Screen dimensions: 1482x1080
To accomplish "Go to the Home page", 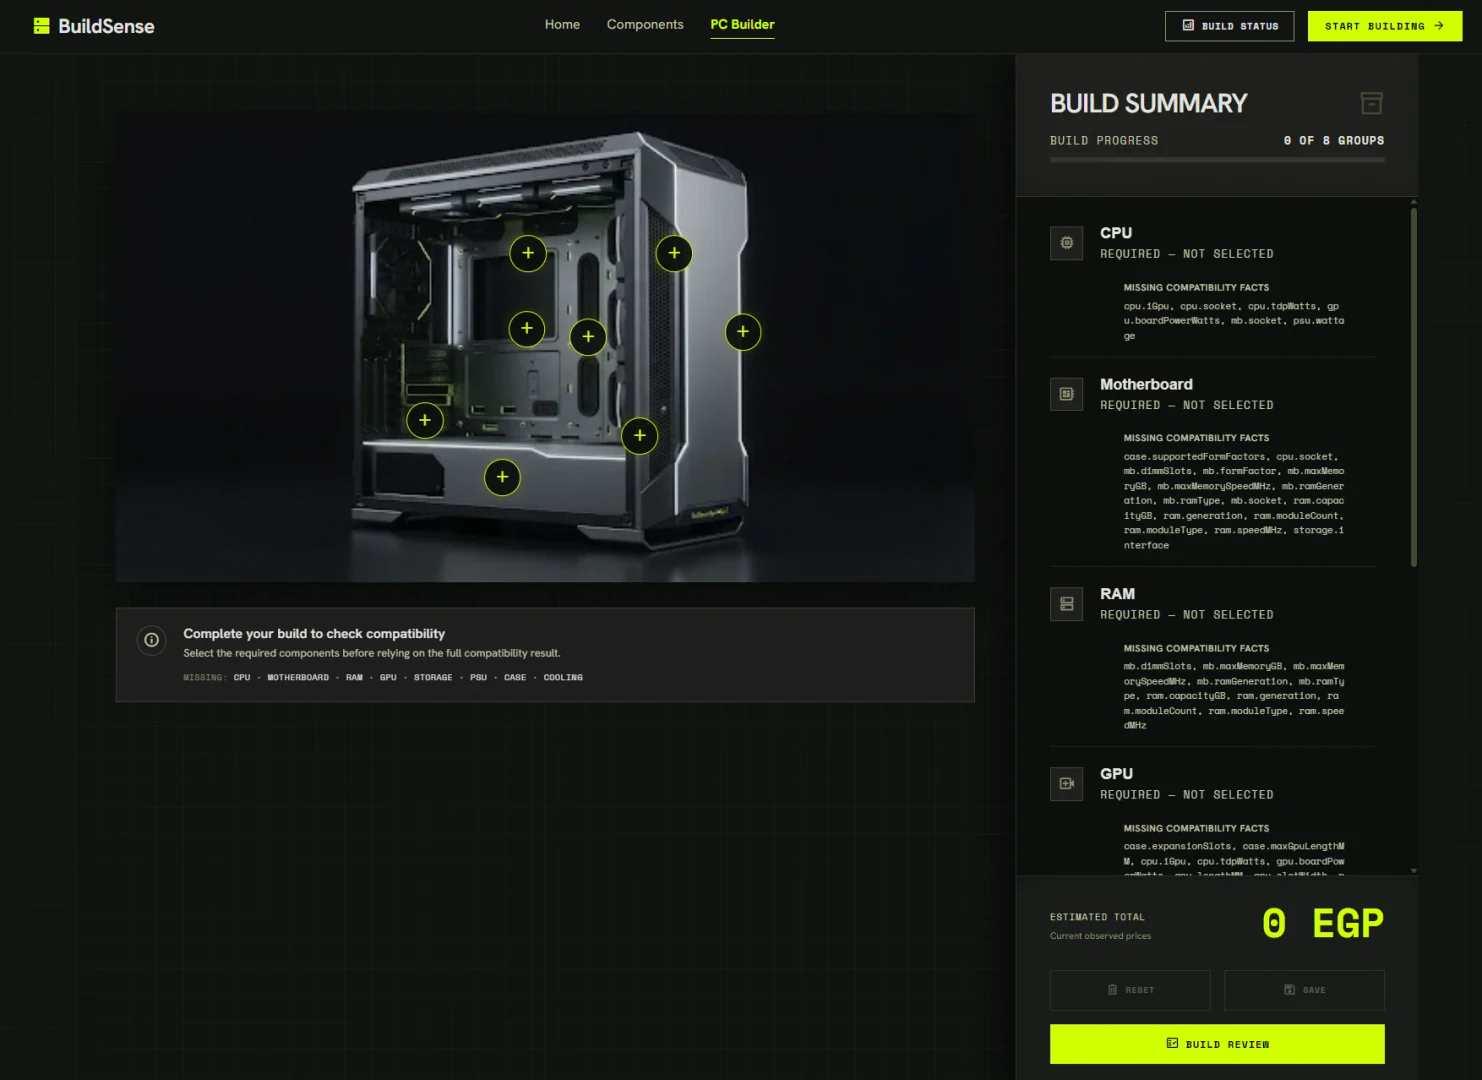I will coord(562,25).
